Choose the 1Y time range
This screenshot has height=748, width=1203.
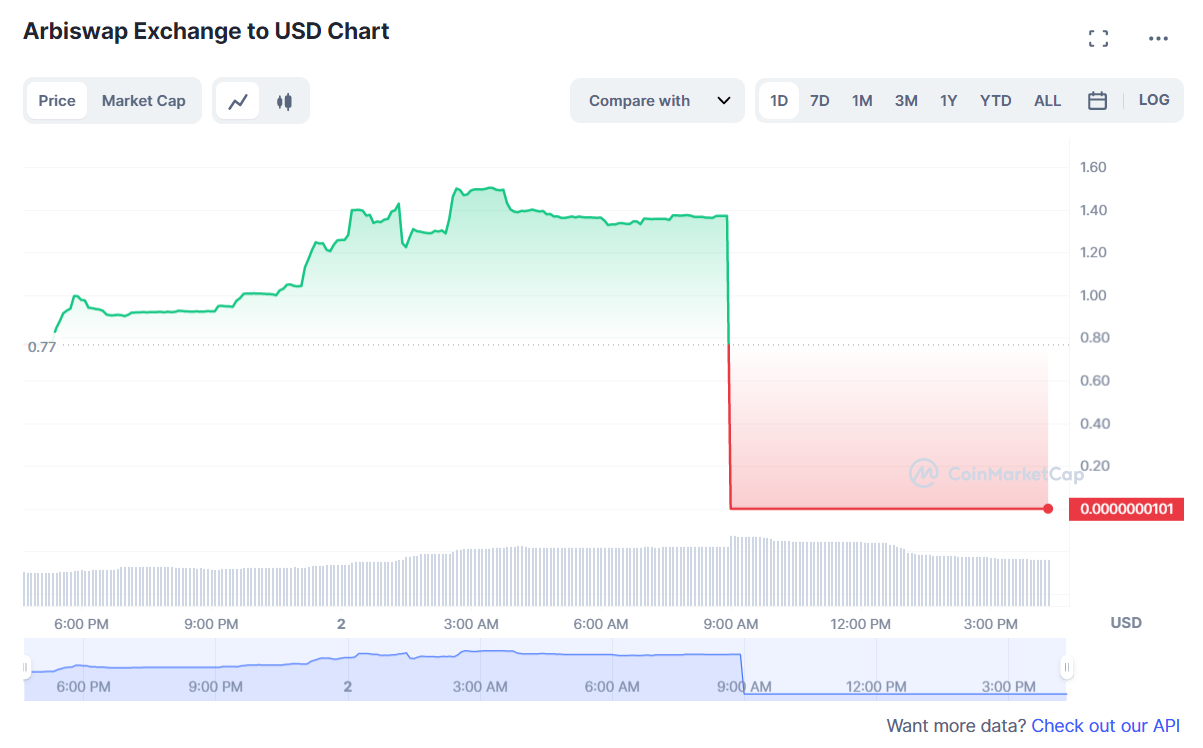pyautogui.click(x=949, y=101)
